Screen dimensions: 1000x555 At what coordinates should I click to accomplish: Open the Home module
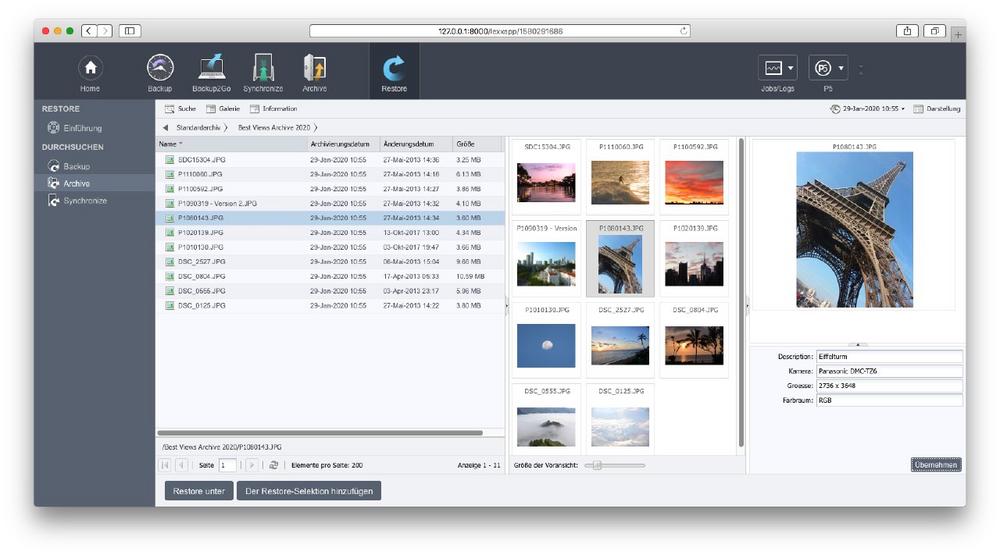(x=90, y=72)
